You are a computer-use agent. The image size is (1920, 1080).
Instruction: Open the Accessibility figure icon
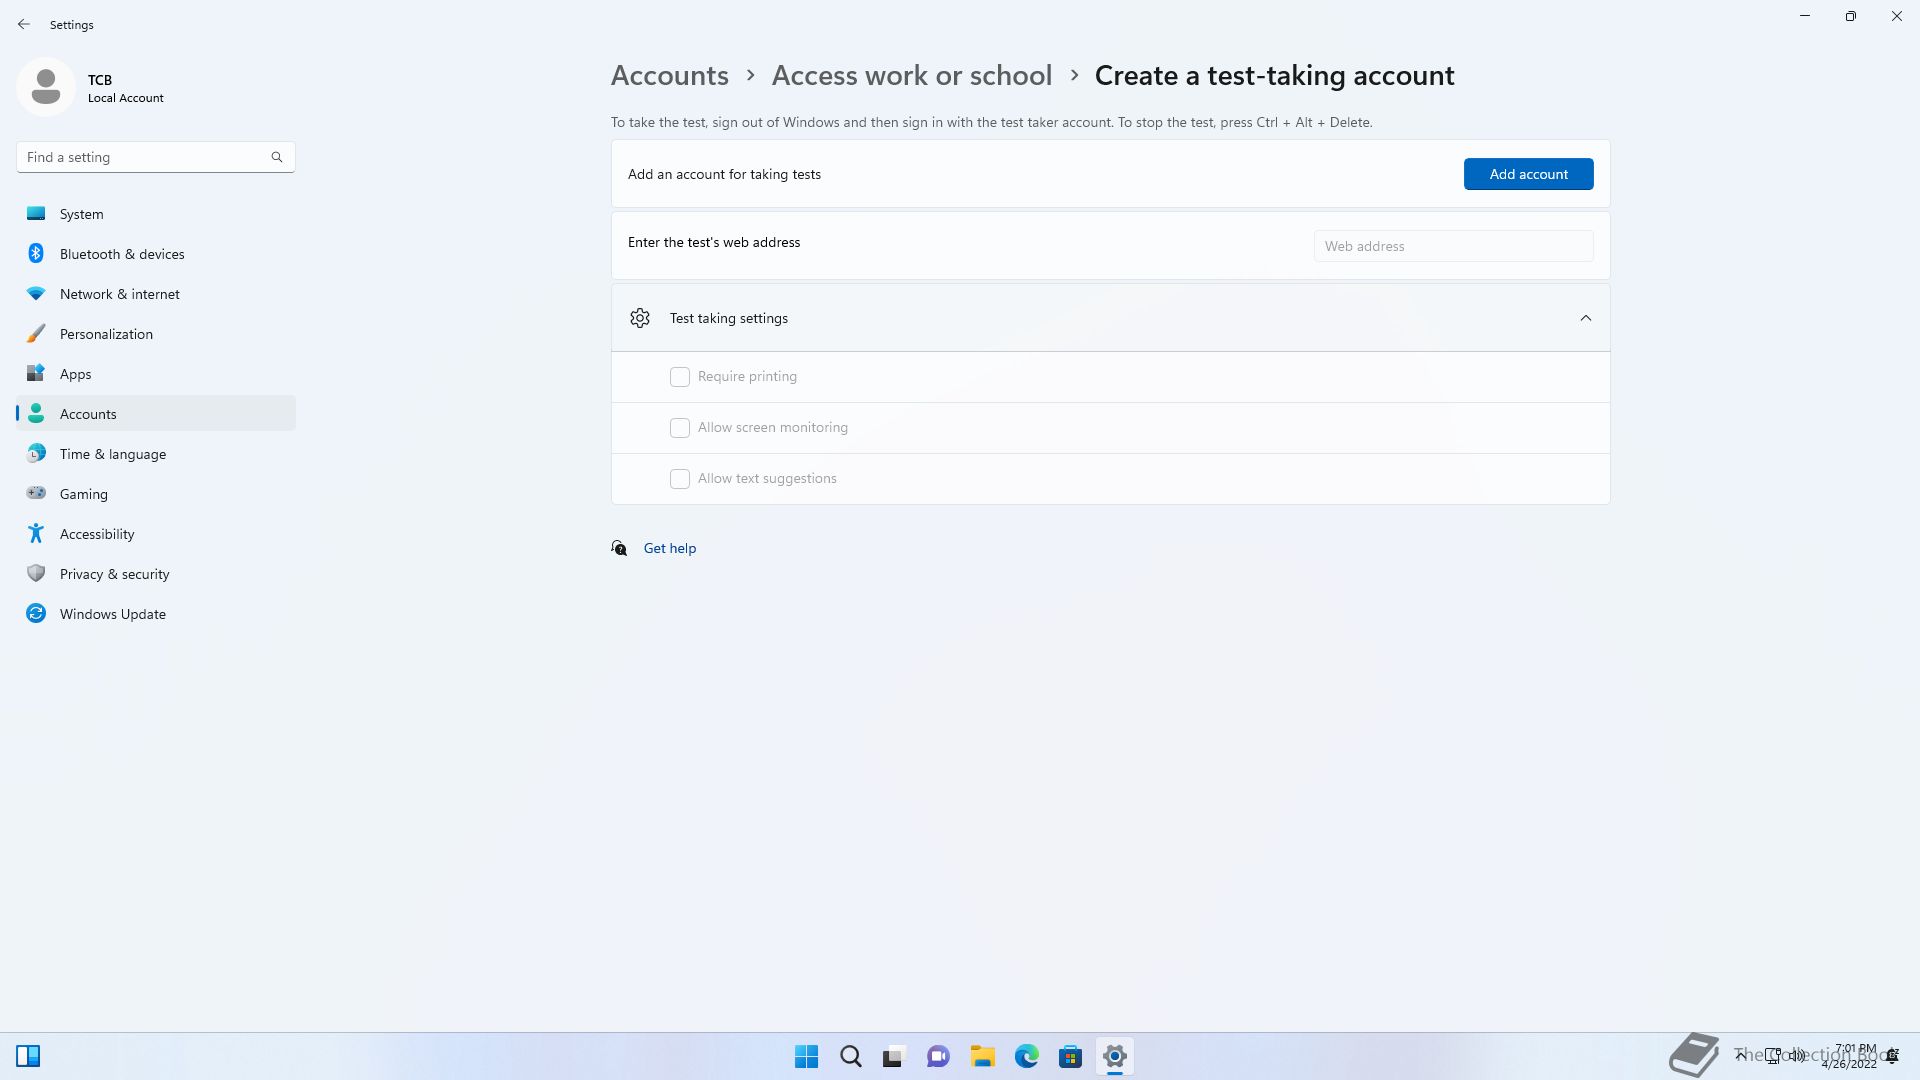click(x=36, y=533)
